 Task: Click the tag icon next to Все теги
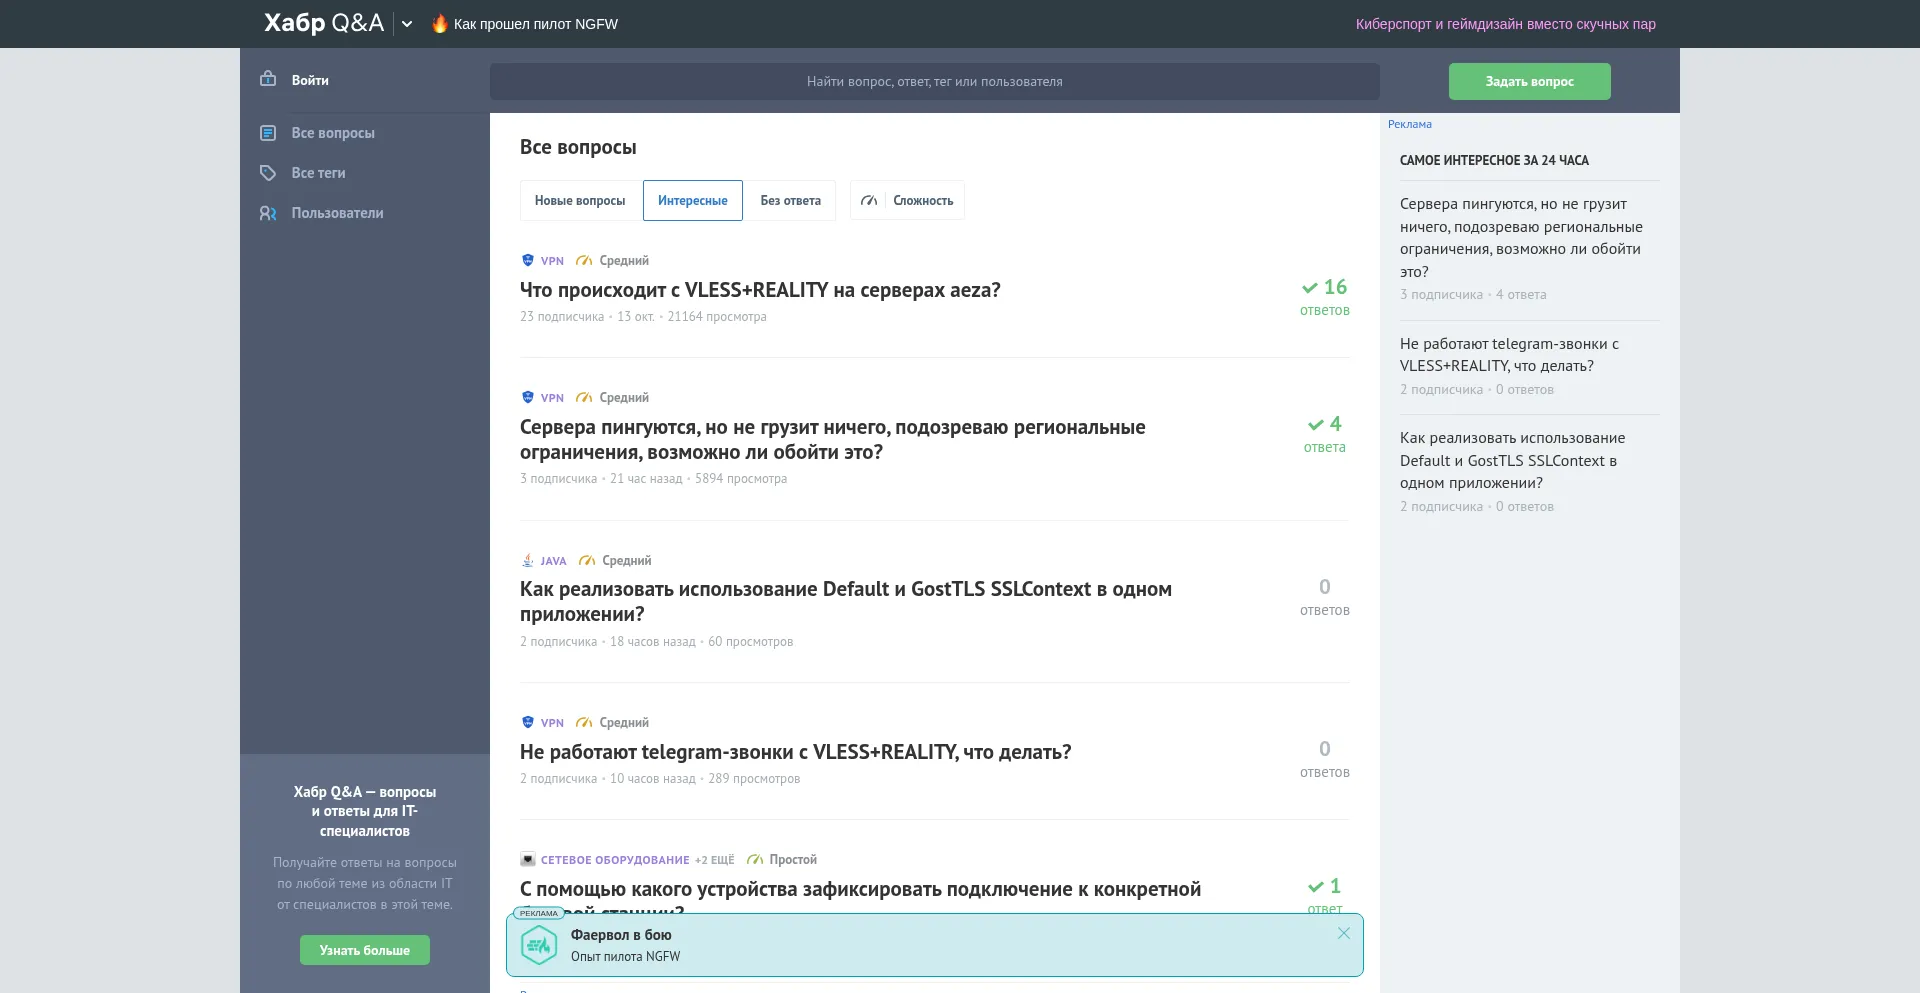point(268,173)
